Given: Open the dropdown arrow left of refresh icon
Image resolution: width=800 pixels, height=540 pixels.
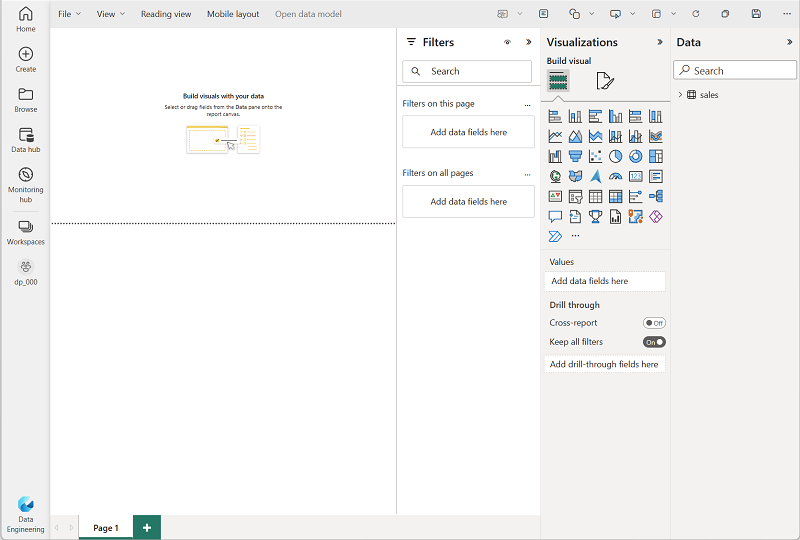Looking at the screenshot, I should [x=673, y=14].
